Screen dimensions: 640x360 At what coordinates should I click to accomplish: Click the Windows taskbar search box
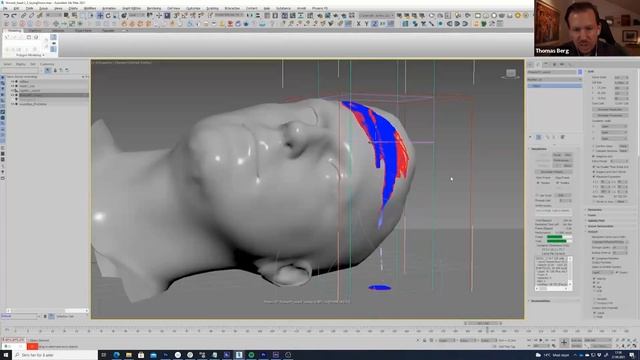(55, 355)
